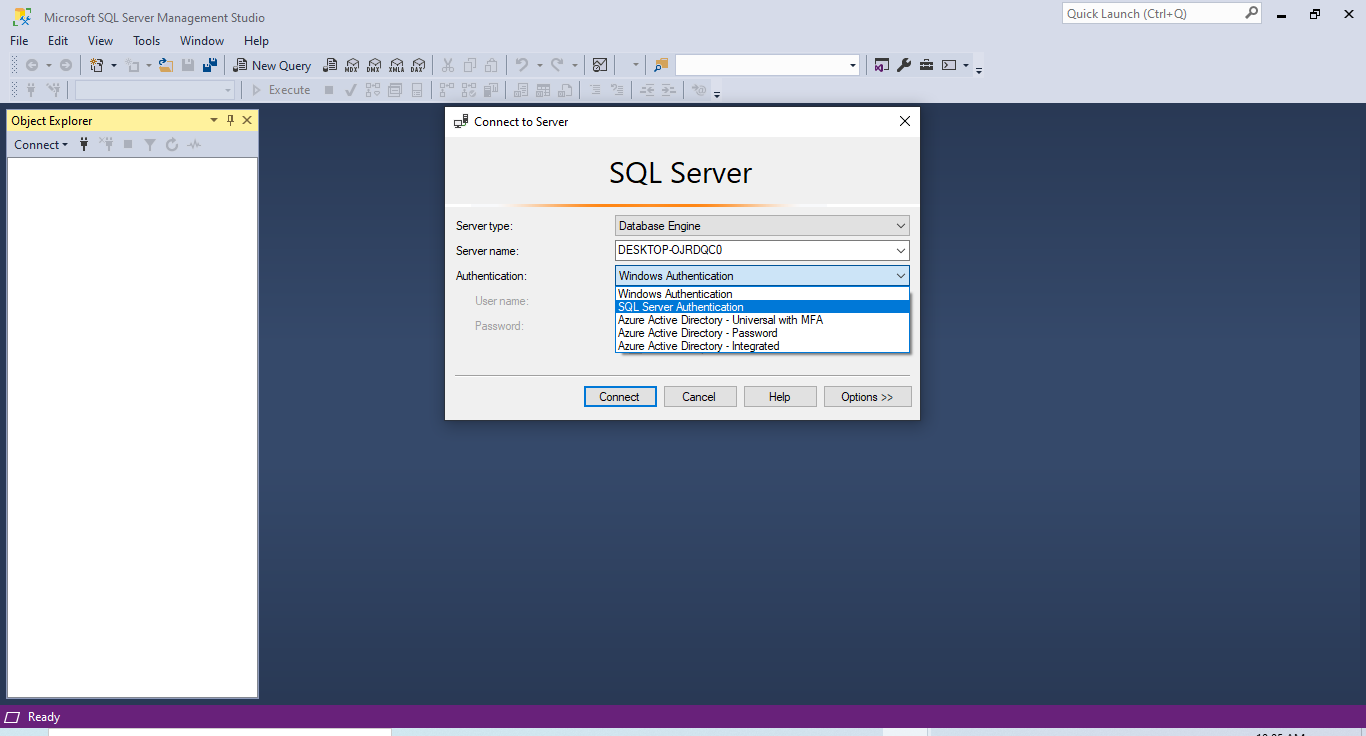
Task: Choose Azure Active Directory - Password option
Action: (697, 333)
